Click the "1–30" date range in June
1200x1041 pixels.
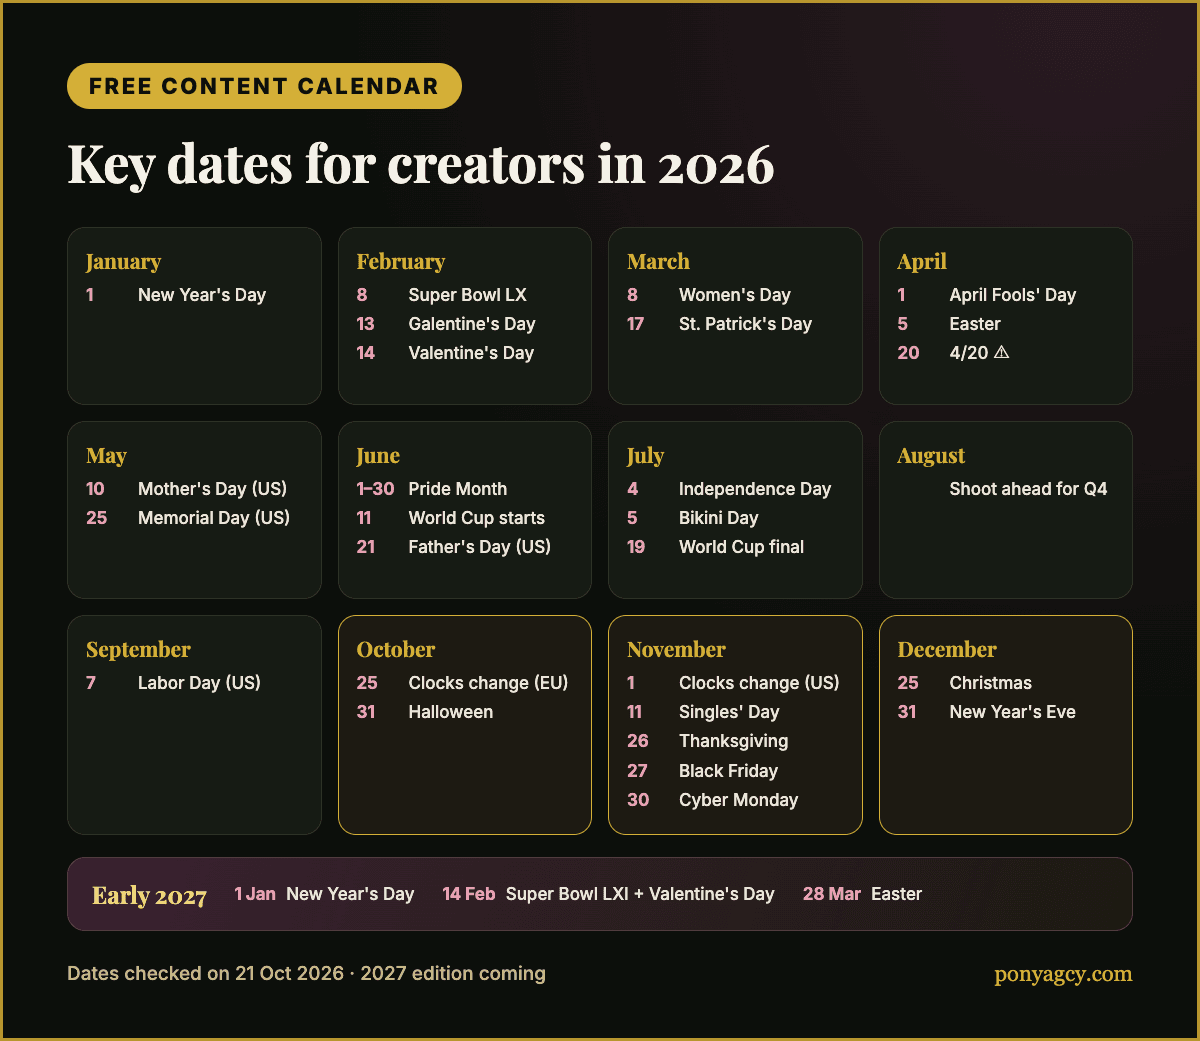(x=375, y=489)
